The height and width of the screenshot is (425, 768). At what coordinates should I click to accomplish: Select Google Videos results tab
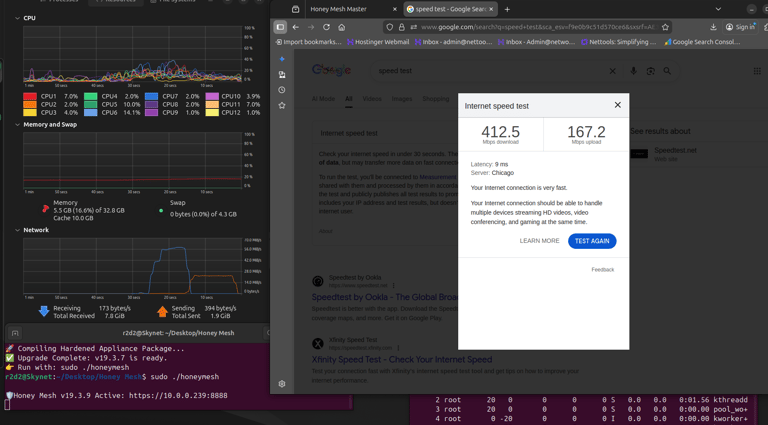pos(372,99)
